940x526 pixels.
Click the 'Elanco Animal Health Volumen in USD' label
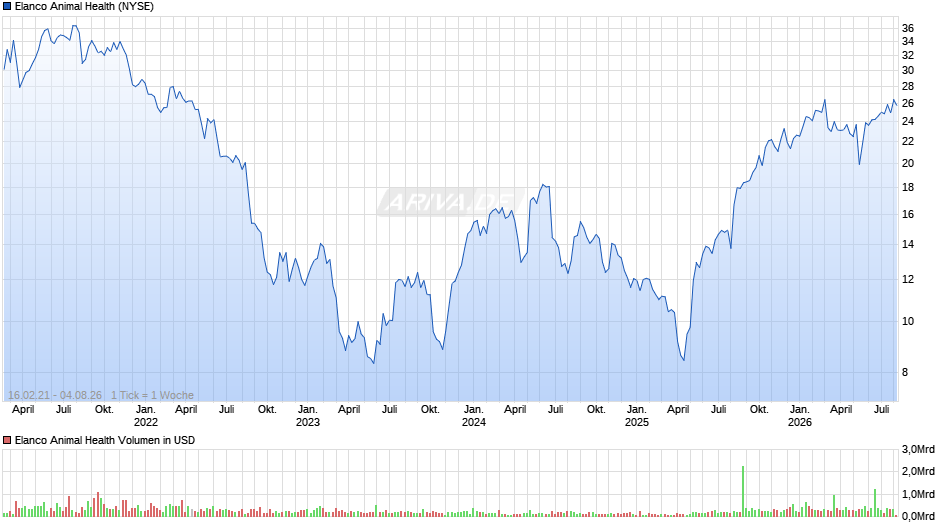point(105,440)
